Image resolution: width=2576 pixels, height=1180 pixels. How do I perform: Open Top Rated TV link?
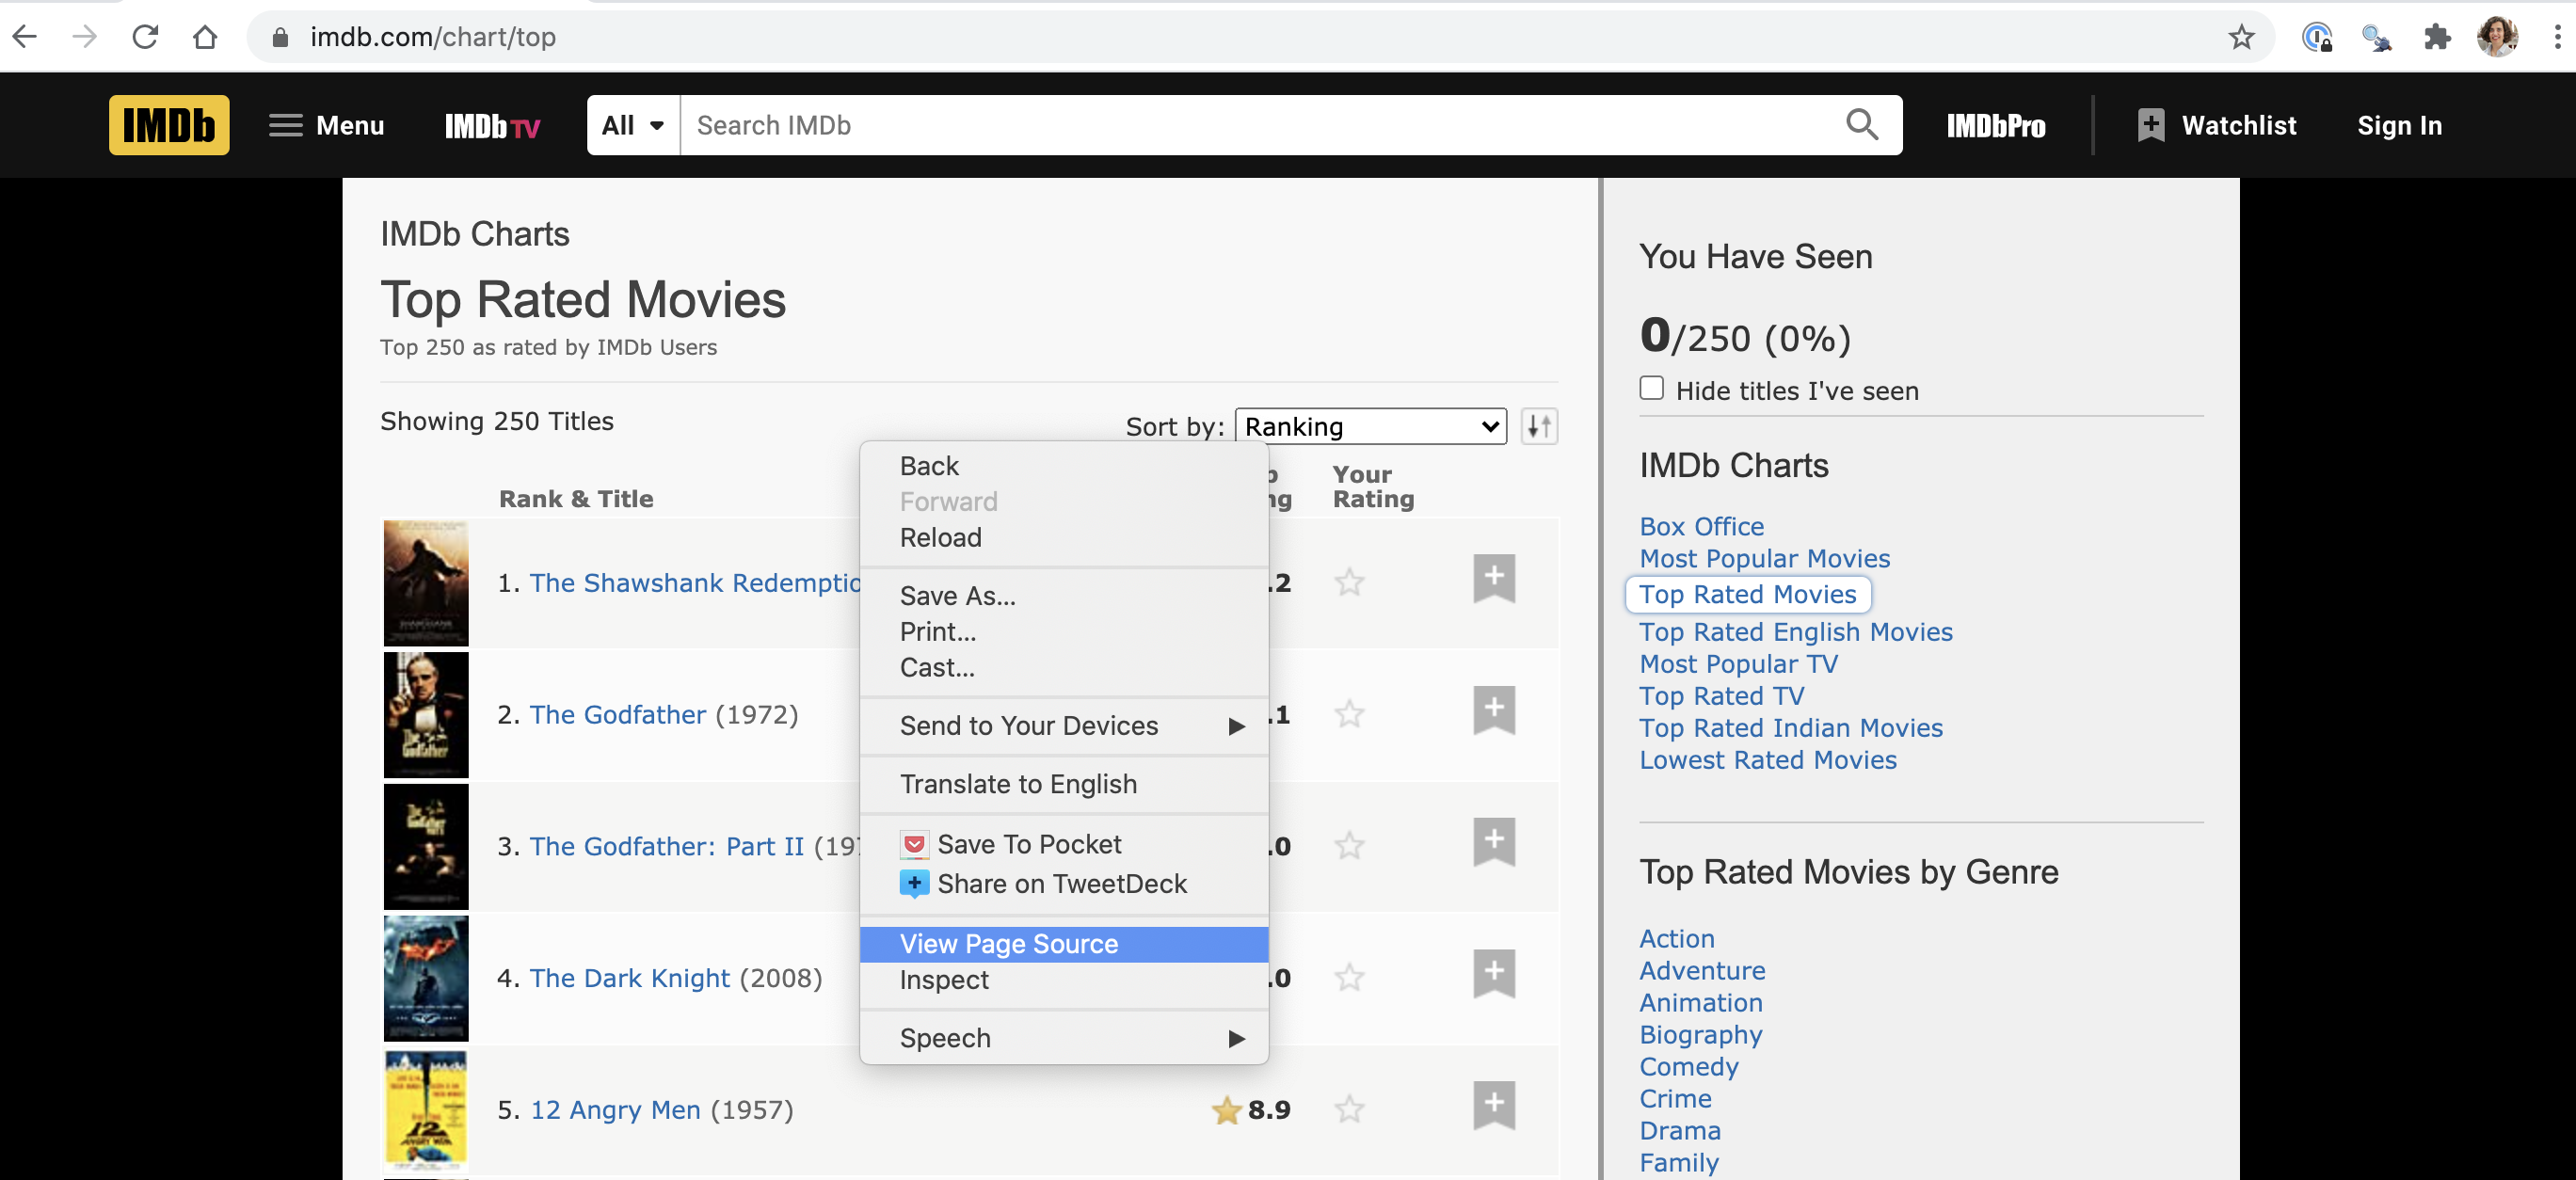click(1721, 696)
